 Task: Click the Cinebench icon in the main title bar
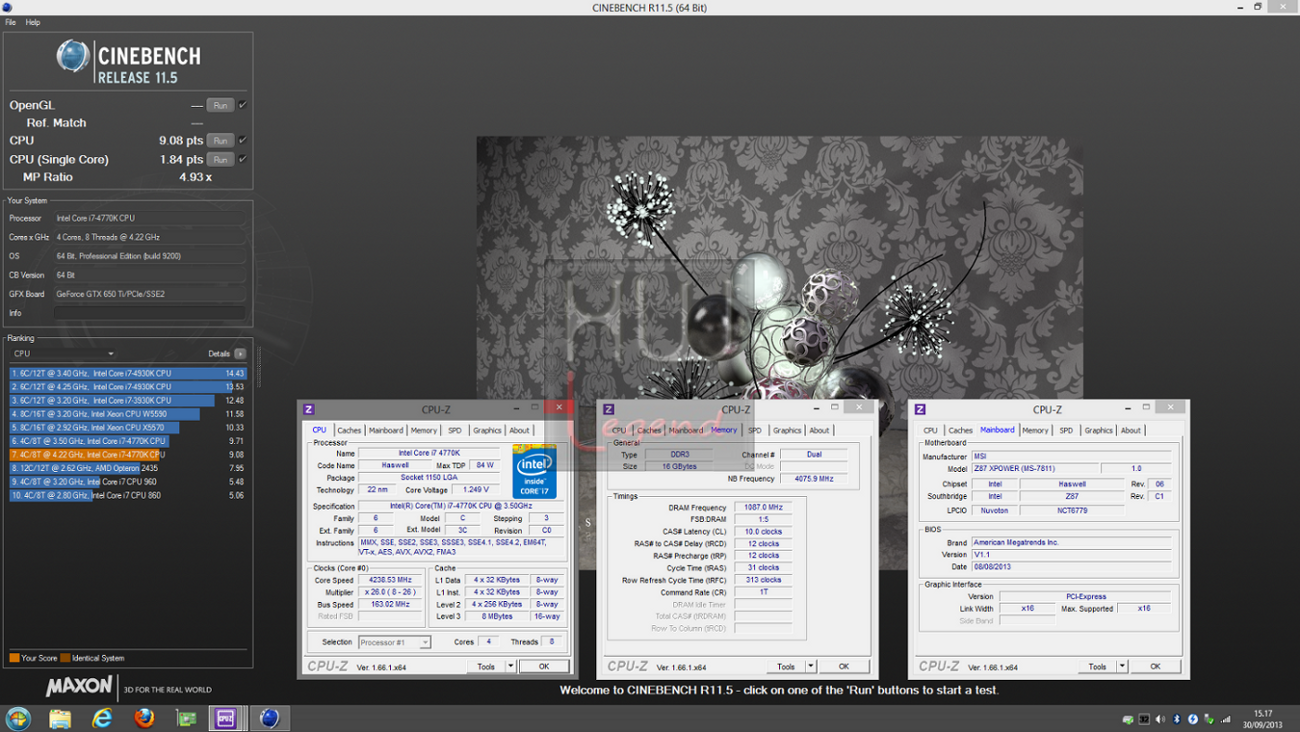7,7
